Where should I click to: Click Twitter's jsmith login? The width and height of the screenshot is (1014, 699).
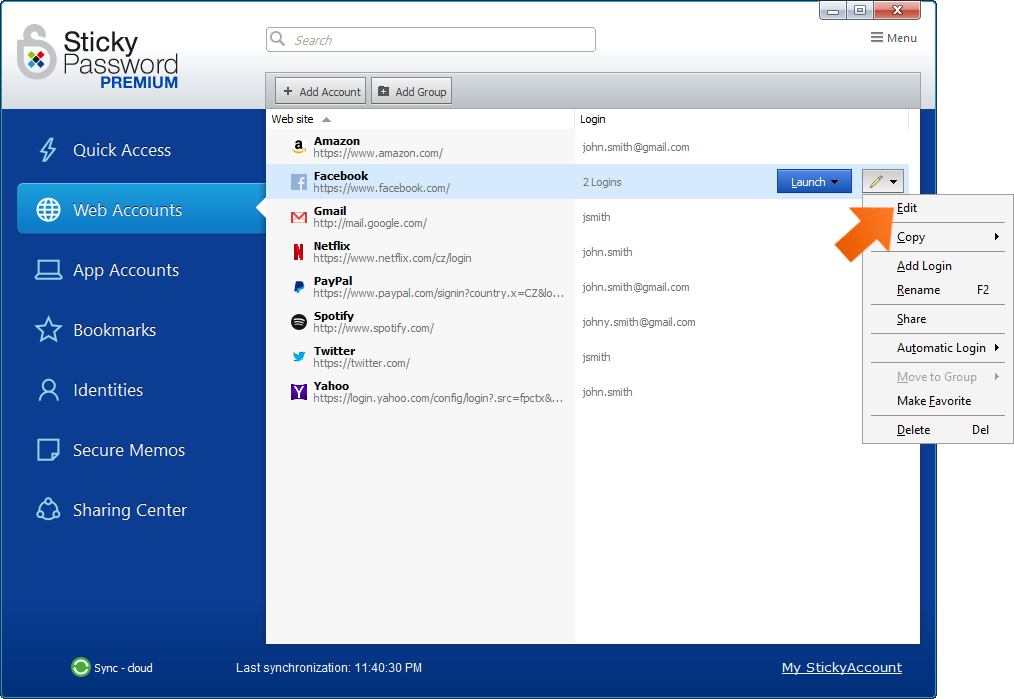596,357
